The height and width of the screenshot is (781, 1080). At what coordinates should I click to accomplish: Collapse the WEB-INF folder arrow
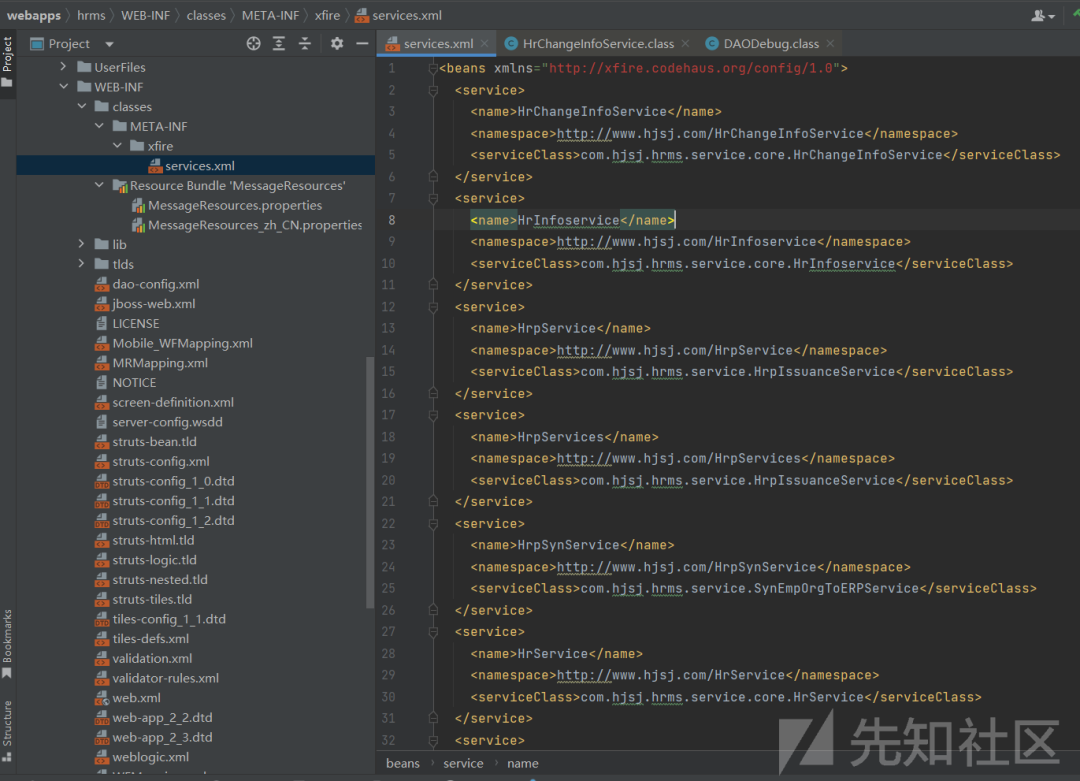(63, 87)
